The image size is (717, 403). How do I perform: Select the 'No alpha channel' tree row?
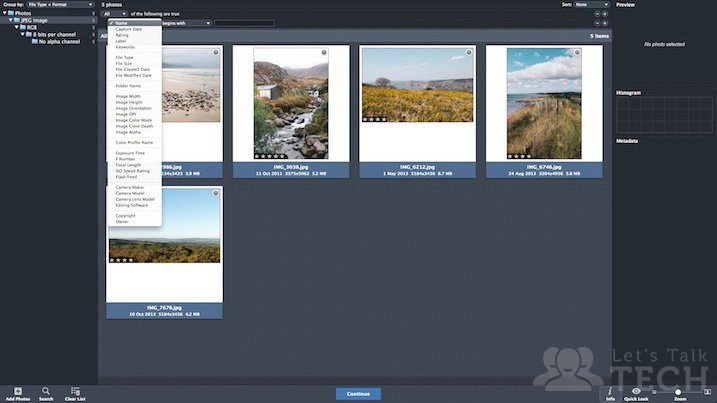click(x=49, y=41)
